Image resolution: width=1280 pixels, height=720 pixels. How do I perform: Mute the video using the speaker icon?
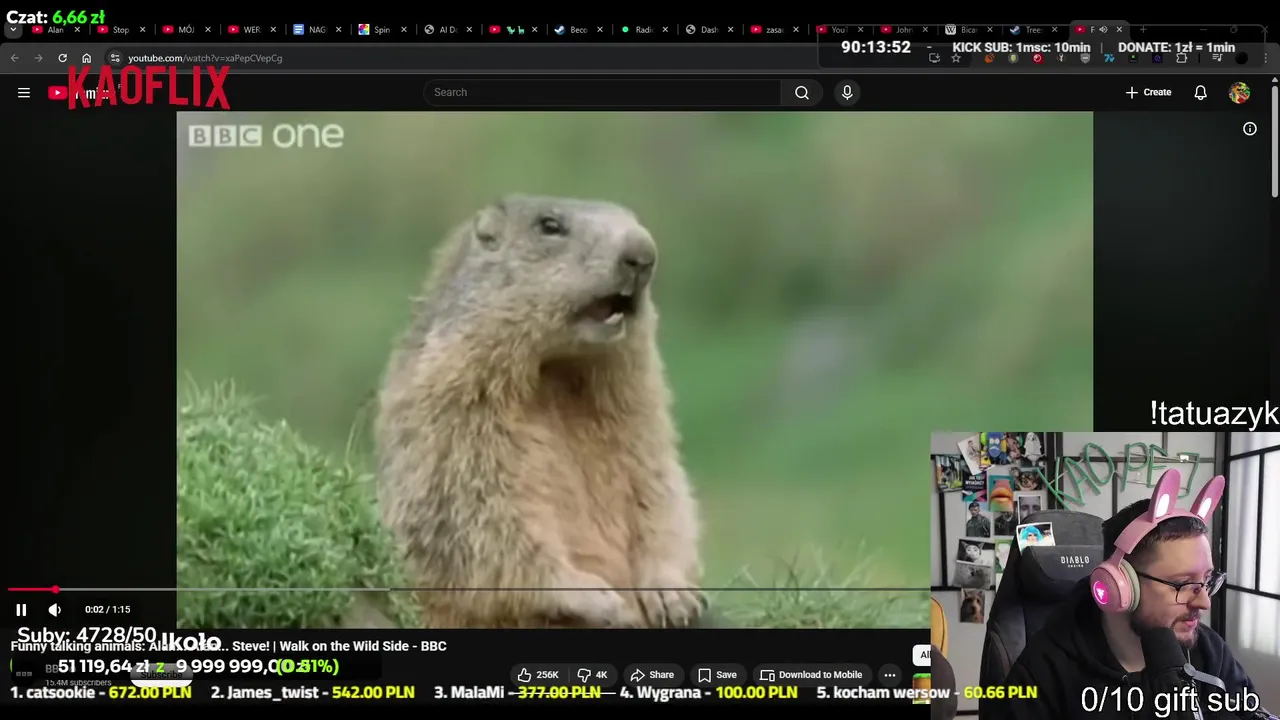pyautogui.click(x=55, y=609)
